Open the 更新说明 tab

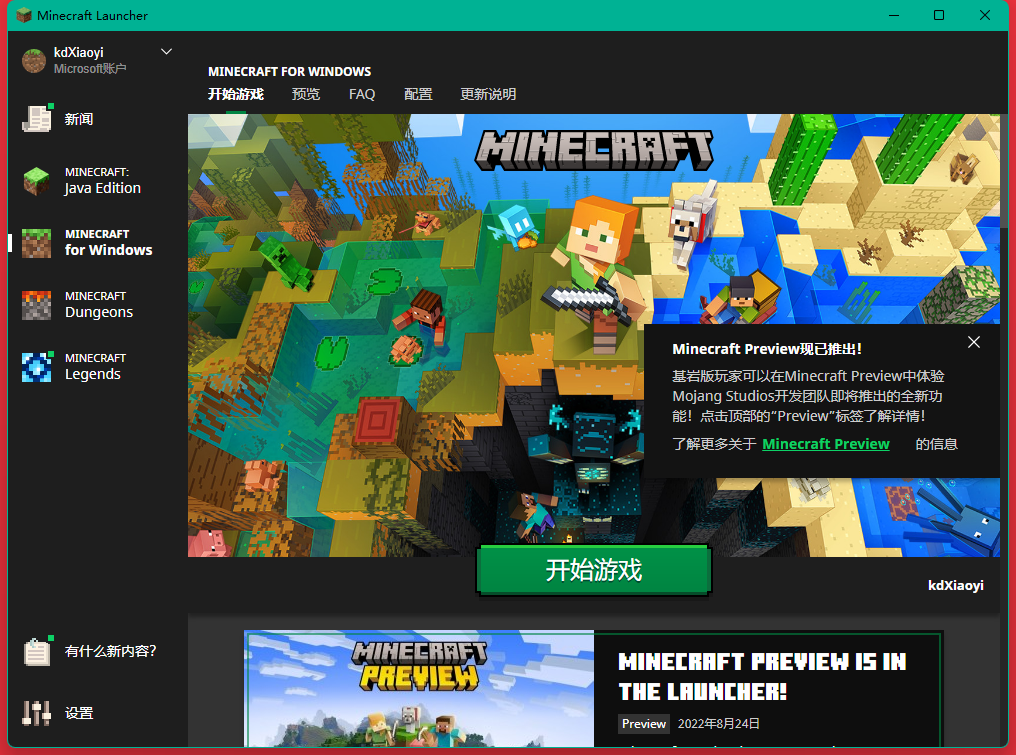pyautogui.click(x=488, y=94)
